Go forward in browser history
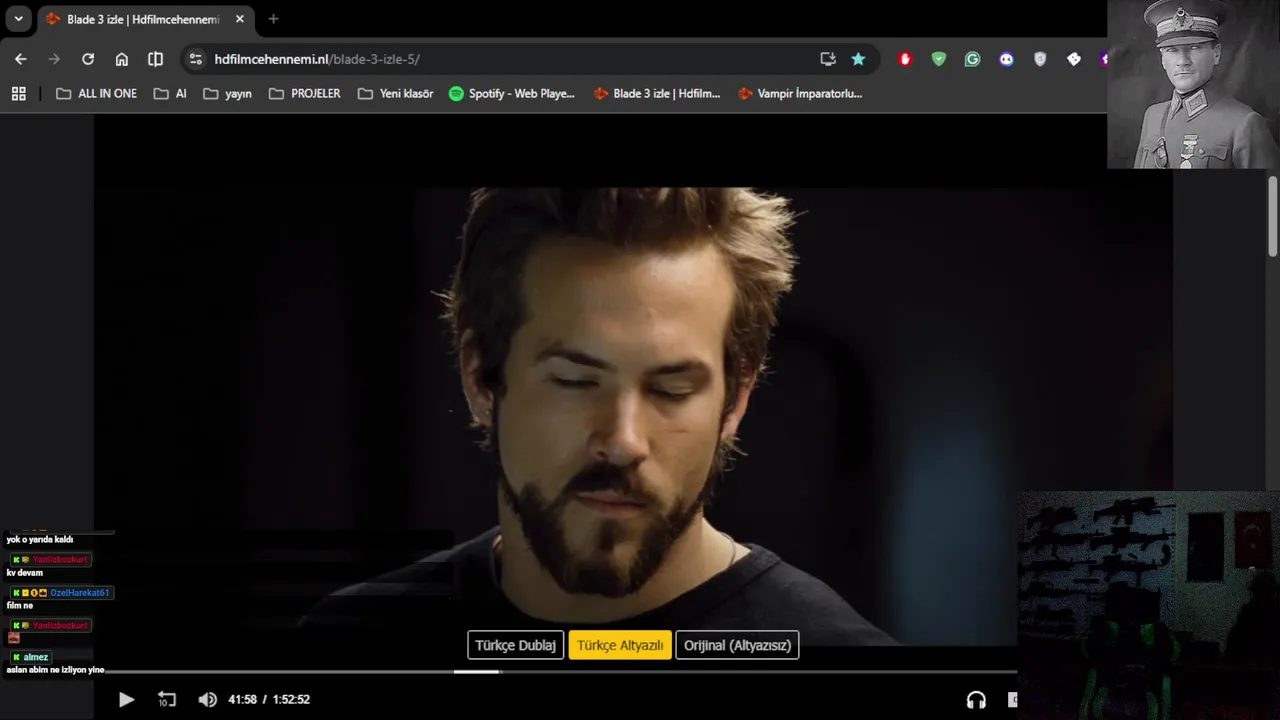Image resolution: width=1280 pixels, height=720 pixels. pyautogui.click(x=54, y=59)
